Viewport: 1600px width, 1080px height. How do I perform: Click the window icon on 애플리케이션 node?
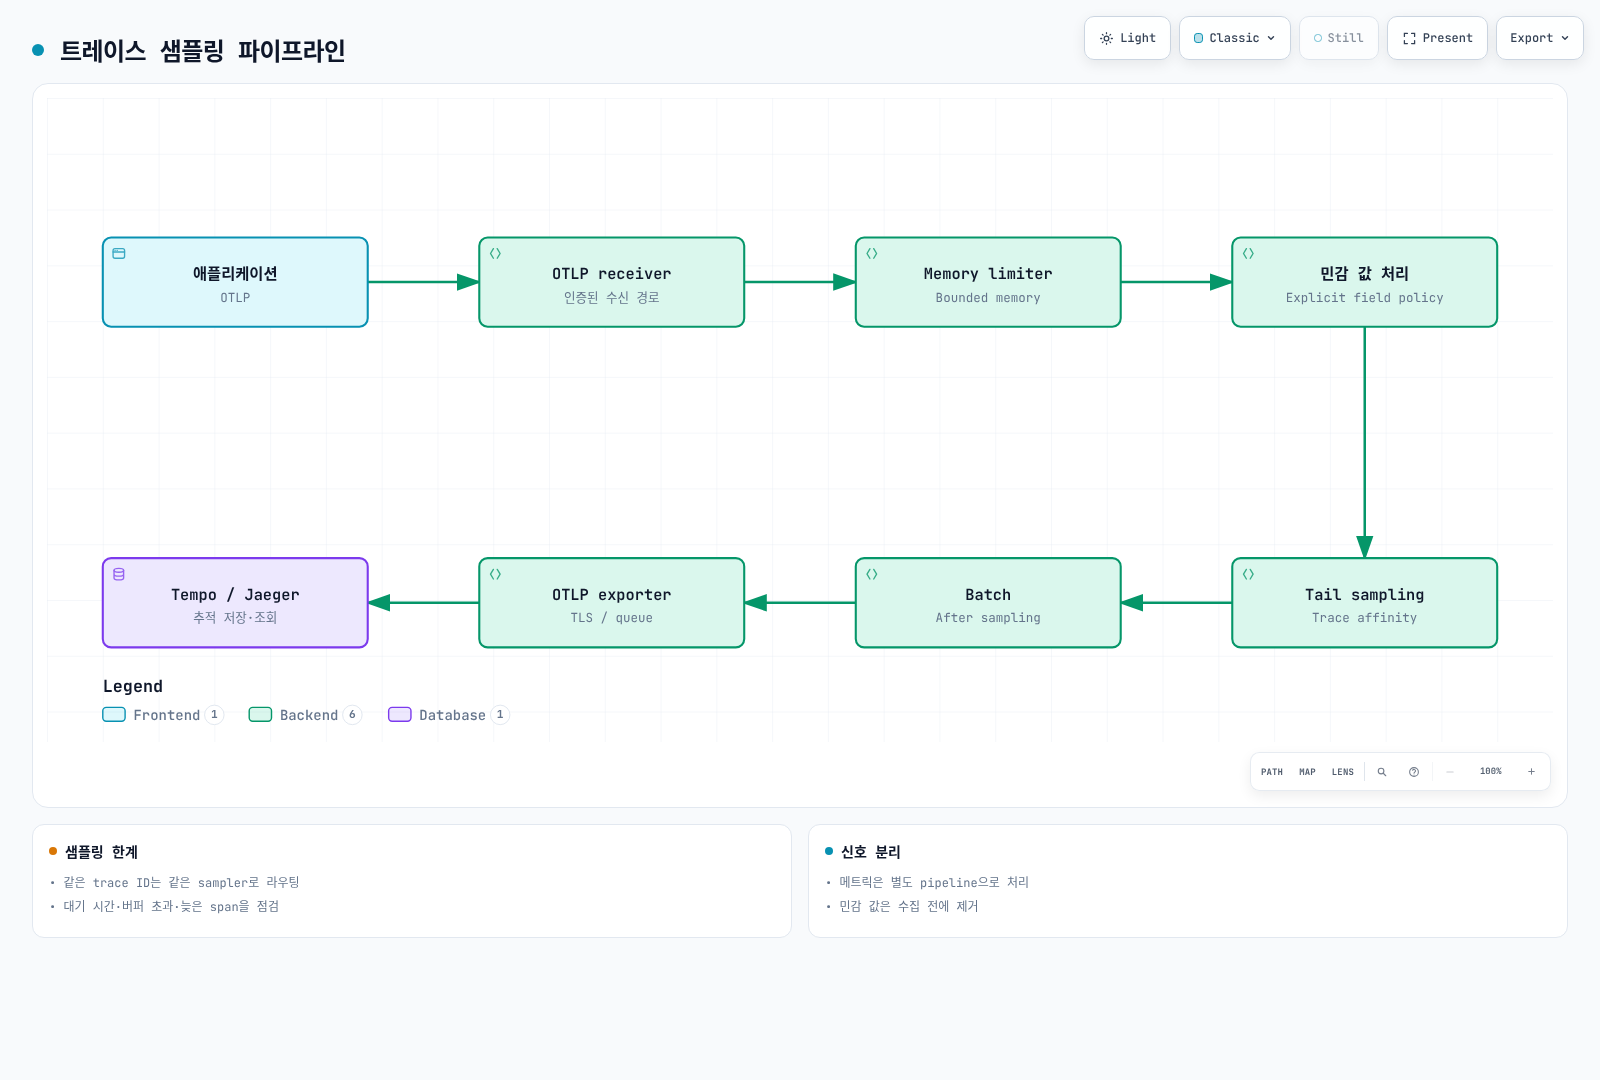pos(119,253)
